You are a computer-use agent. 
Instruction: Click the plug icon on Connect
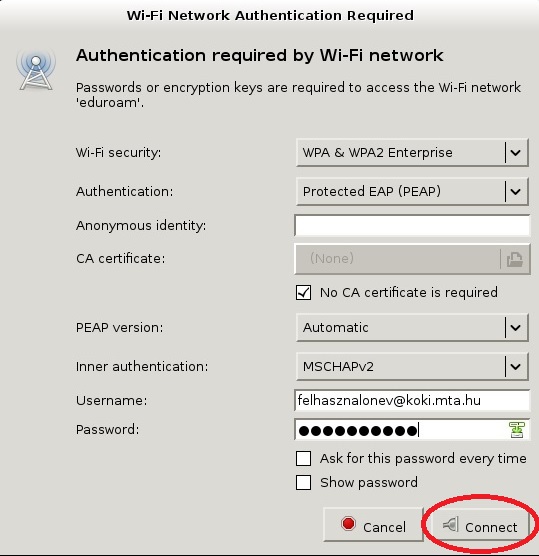pos(451,524)
